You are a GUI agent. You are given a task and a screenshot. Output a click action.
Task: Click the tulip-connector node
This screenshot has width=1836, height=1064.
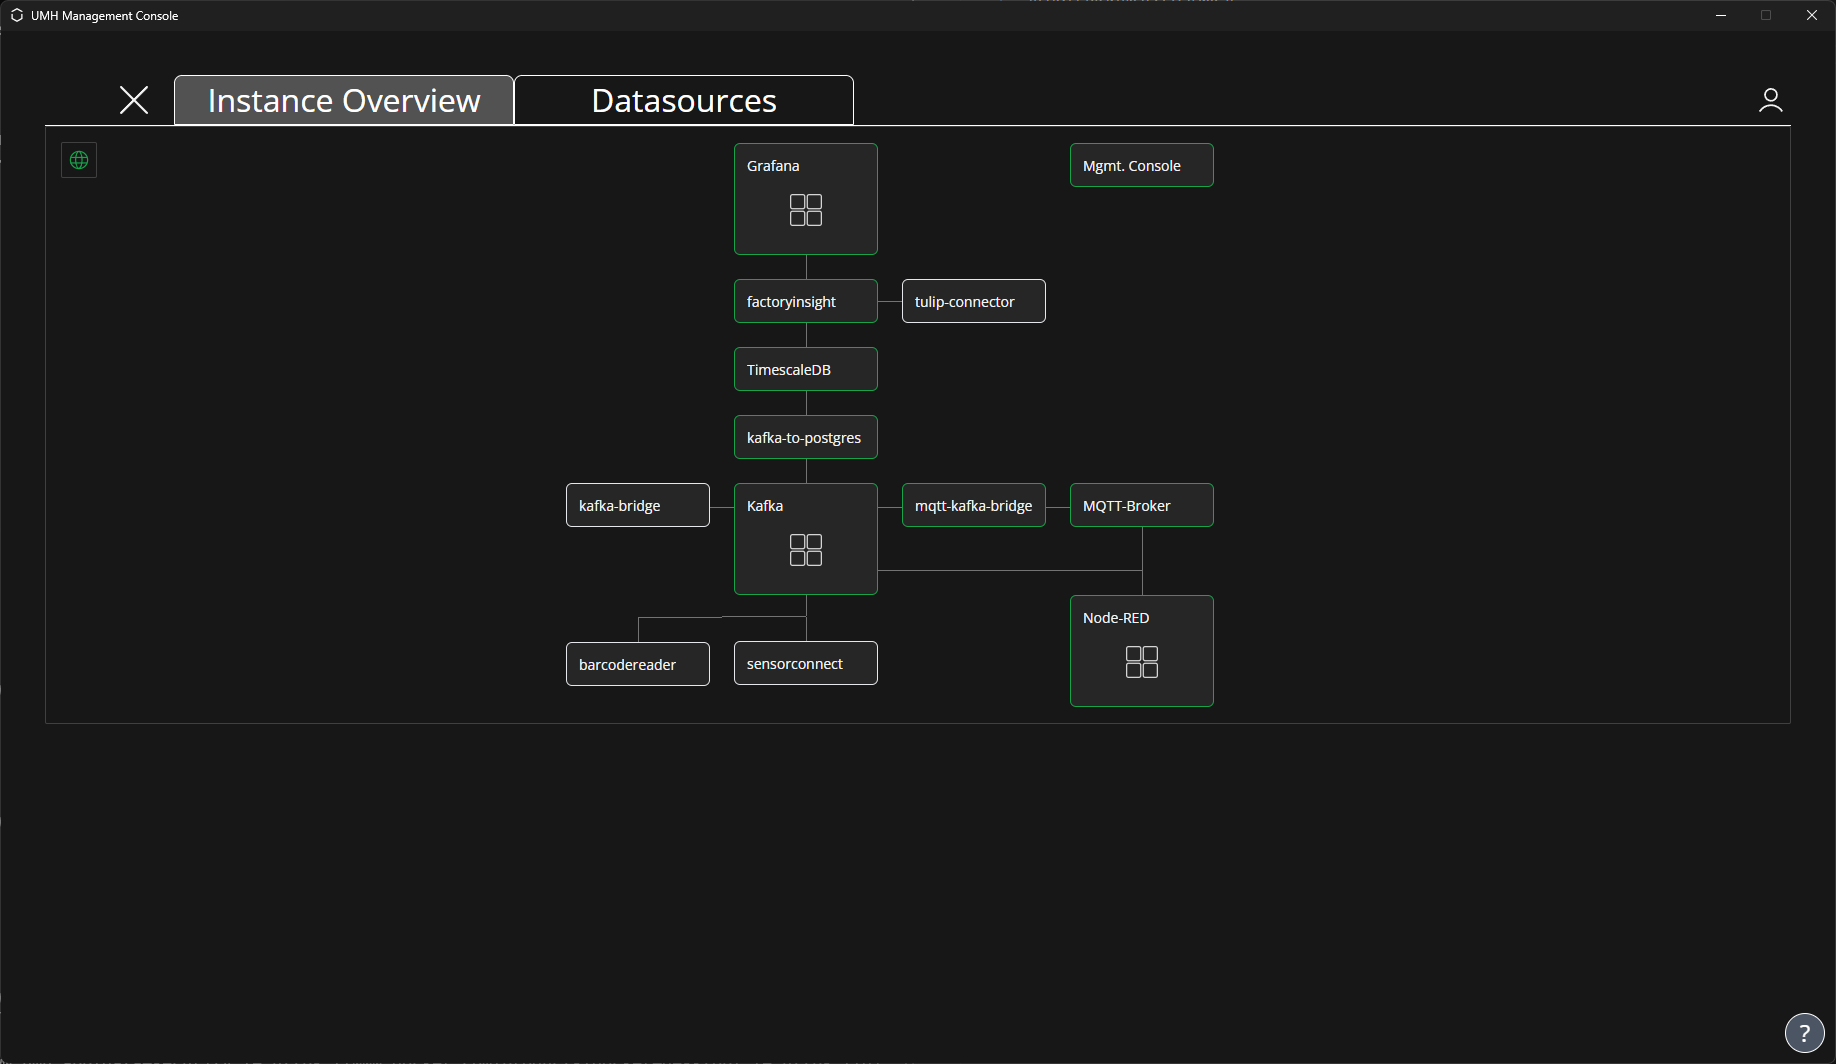973,302
